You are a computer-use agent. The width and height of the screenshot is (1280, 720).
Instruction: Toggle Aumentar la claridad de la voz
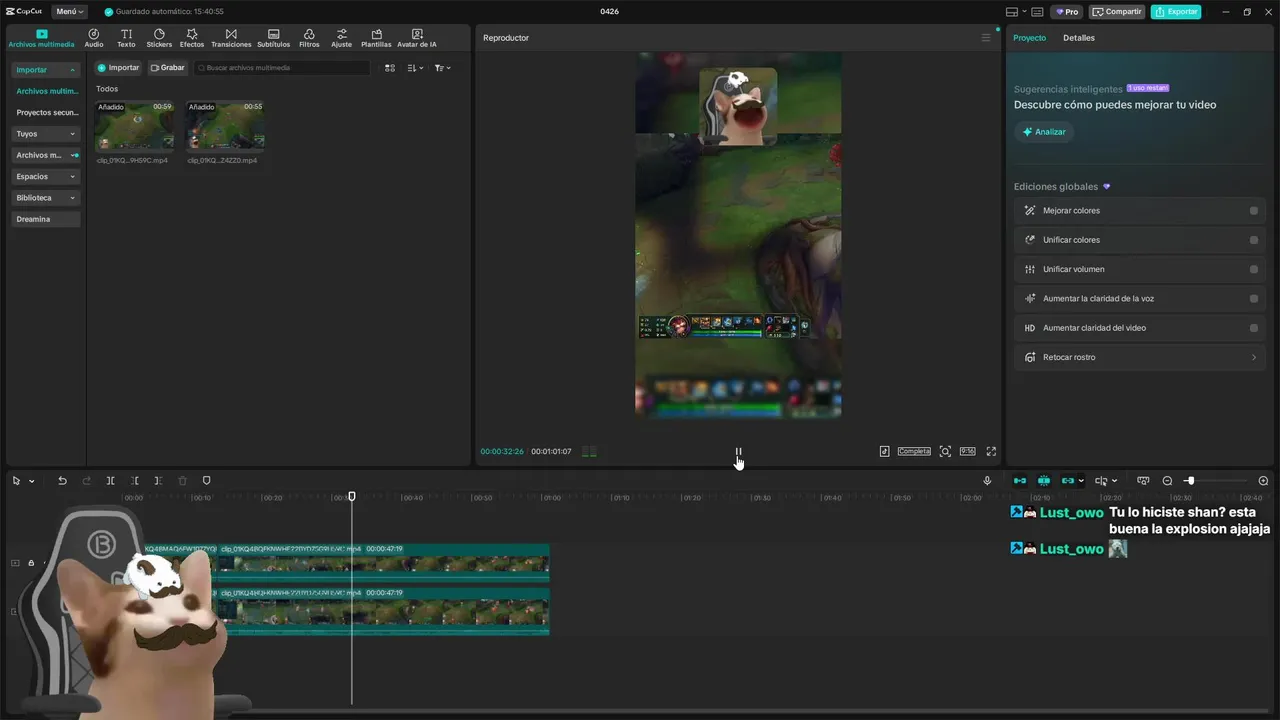point(1254,299)
